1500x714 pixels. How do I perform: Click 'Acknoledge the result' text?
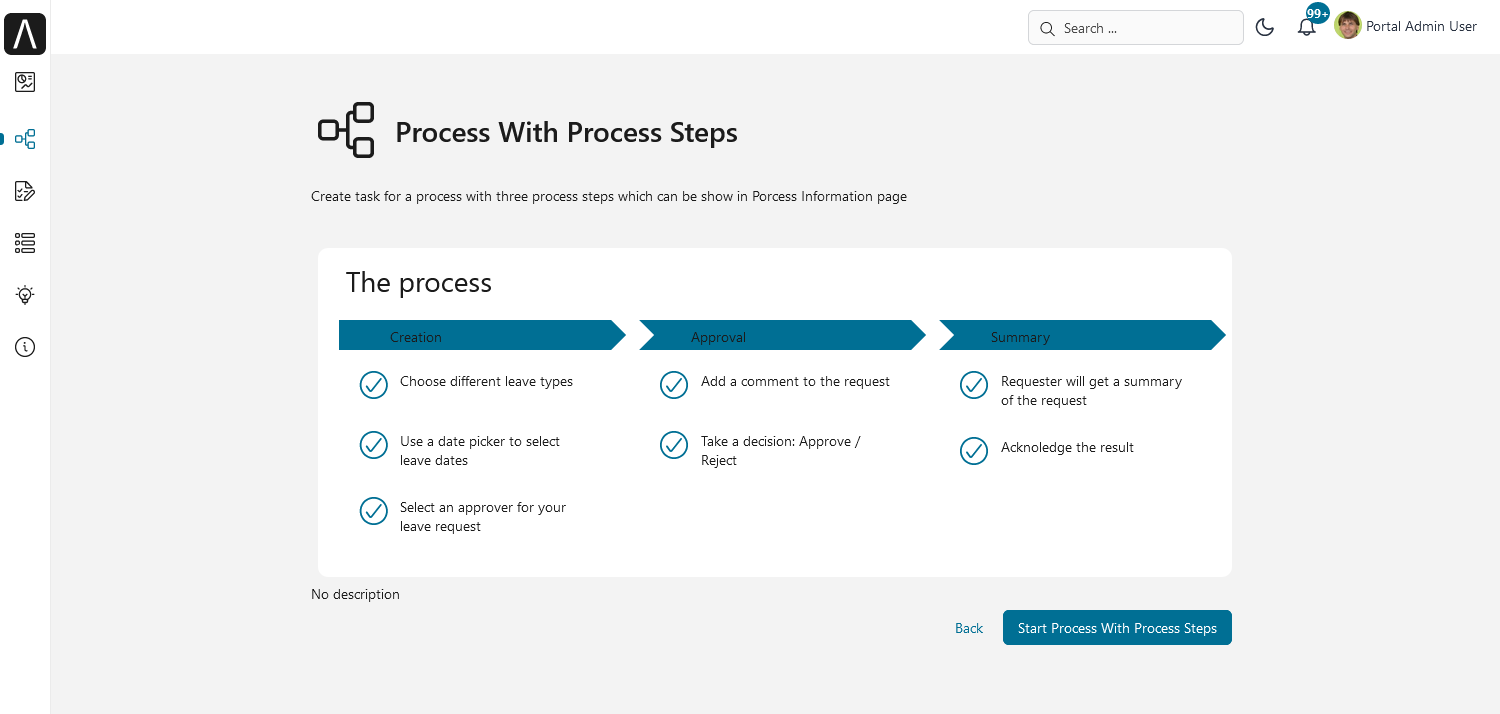[x=1067, y=447]
